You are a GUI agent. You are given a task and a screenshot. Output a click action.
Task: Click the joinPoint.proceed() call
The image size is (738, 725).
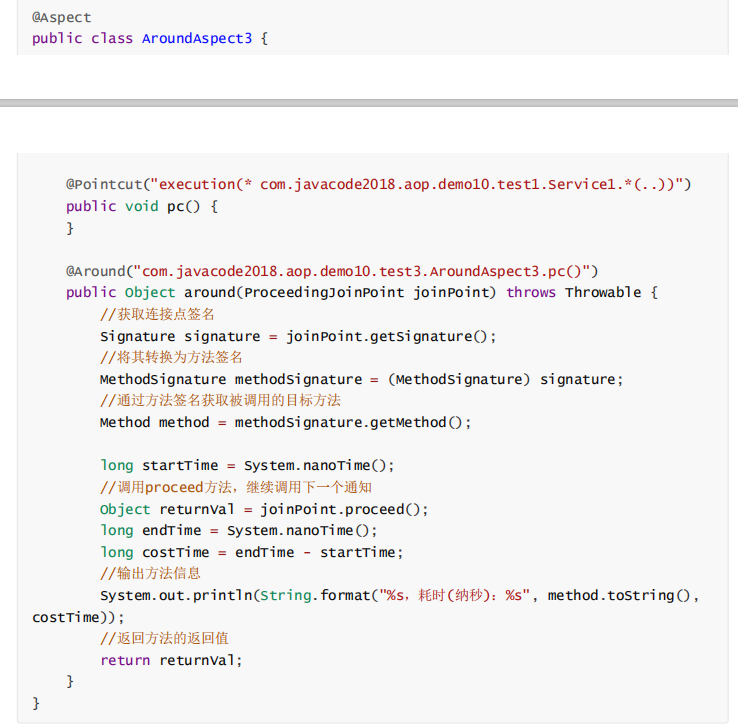pyautogui.click(x=344, y=509)
